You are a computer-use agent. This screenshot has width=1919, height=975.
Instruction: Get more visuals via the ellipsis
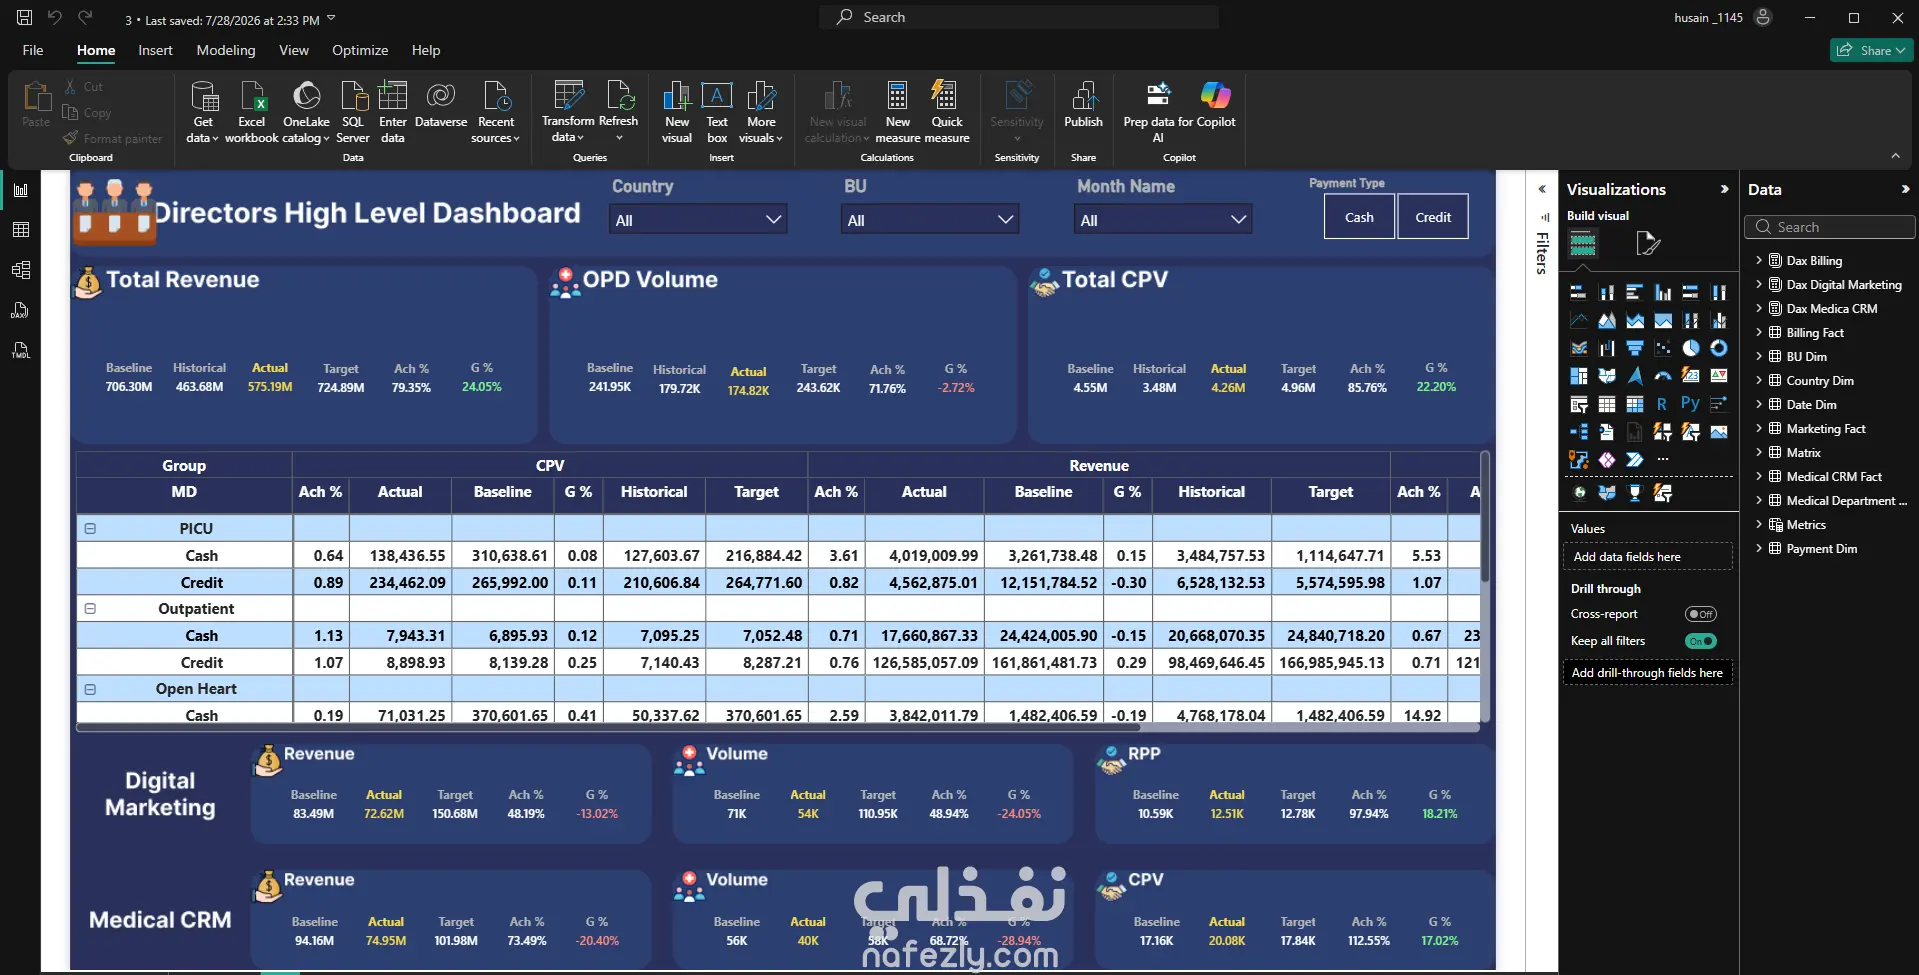coord(1663,460)
